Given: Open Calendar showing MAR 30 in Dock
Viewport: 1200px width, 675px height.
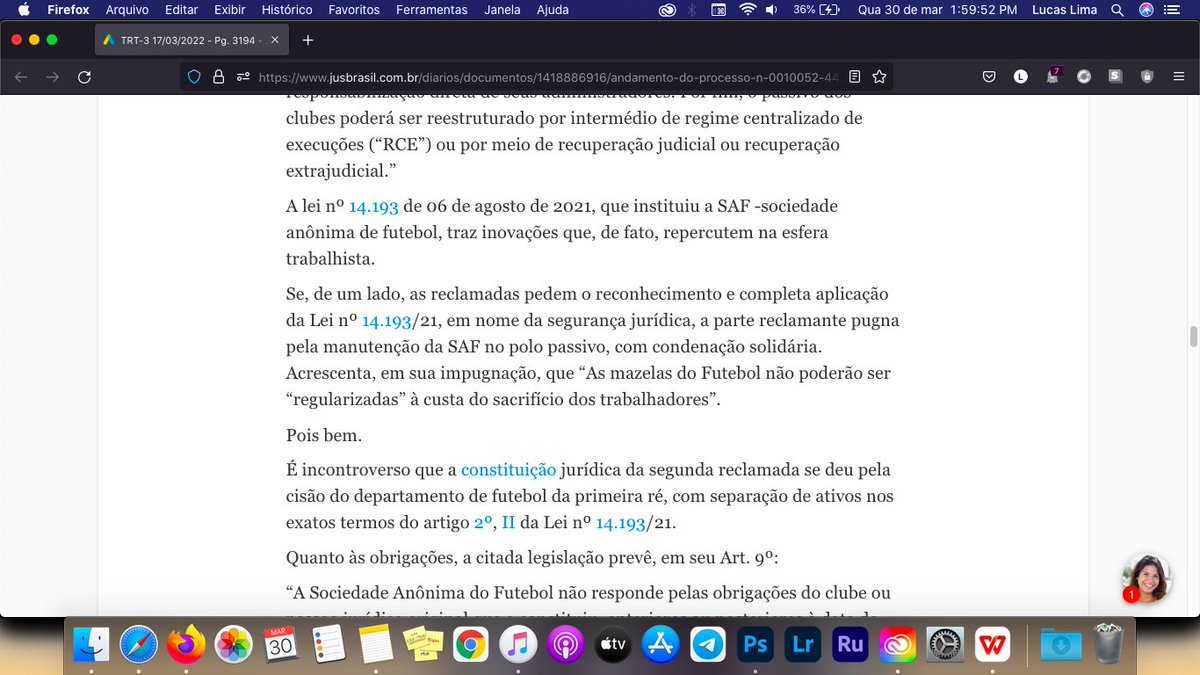Looking at the screenshot, I should (x=281, y=645).
